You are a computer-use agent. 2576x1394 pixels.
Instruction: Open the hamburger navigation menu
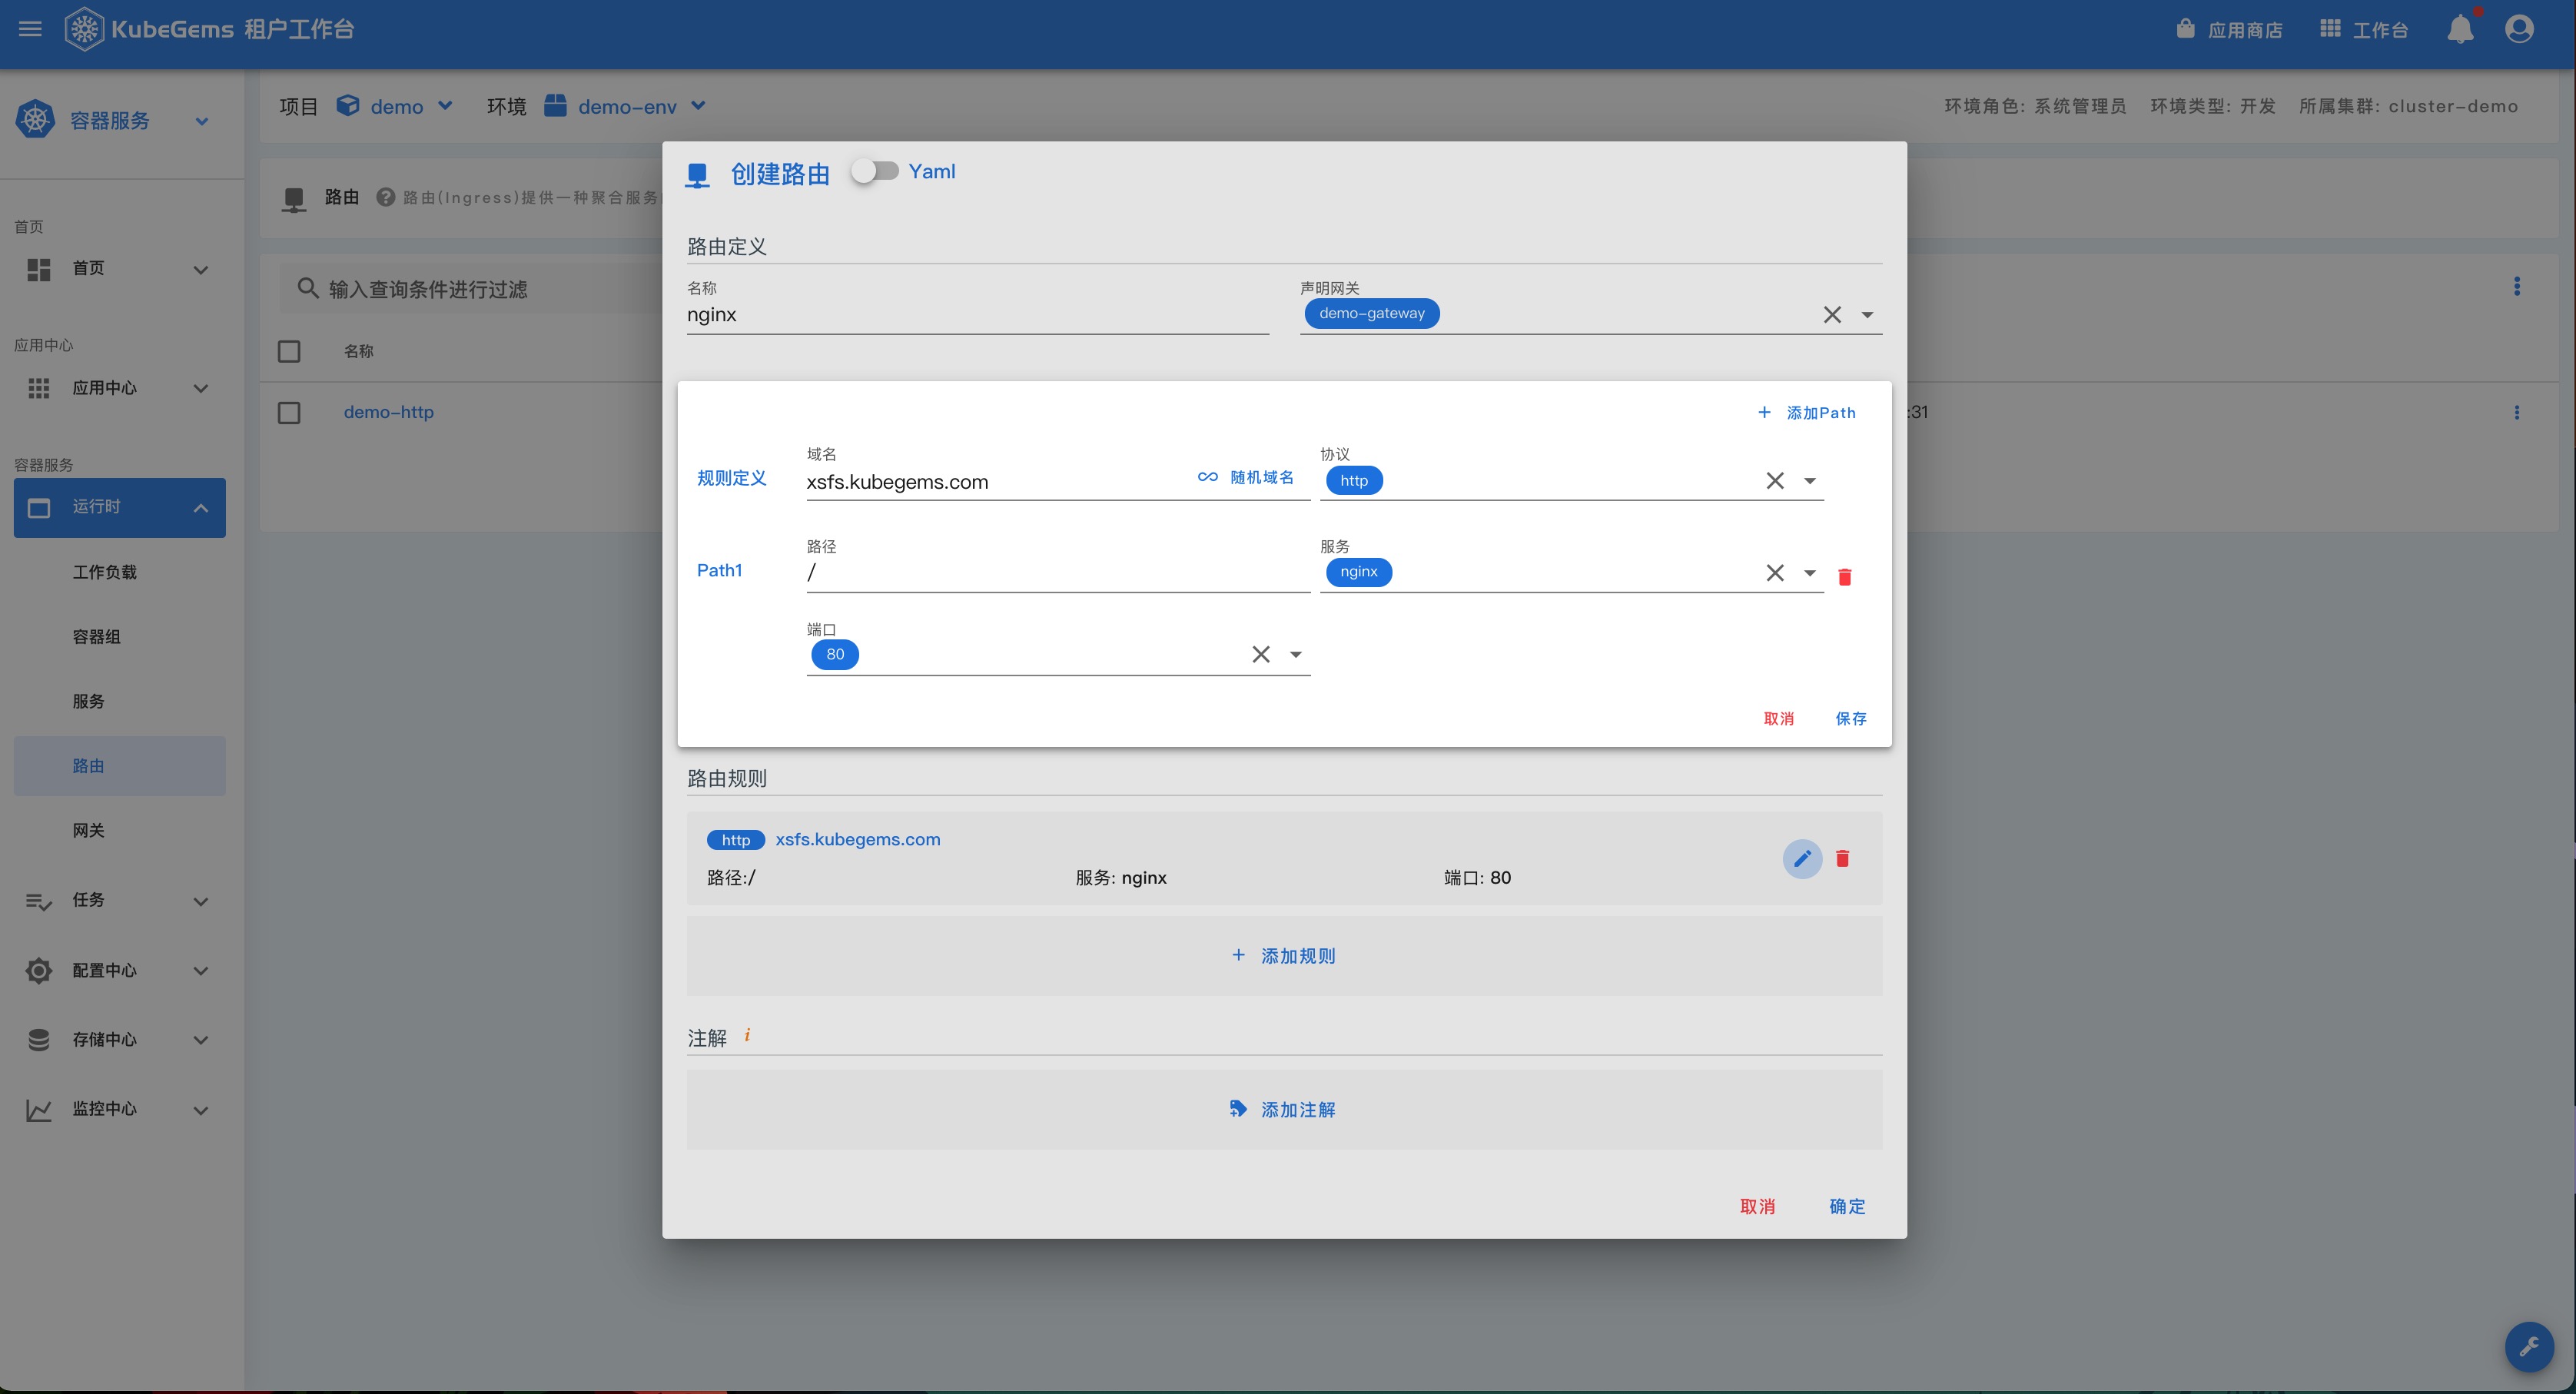pyautogui.click(x=30, y=29)
